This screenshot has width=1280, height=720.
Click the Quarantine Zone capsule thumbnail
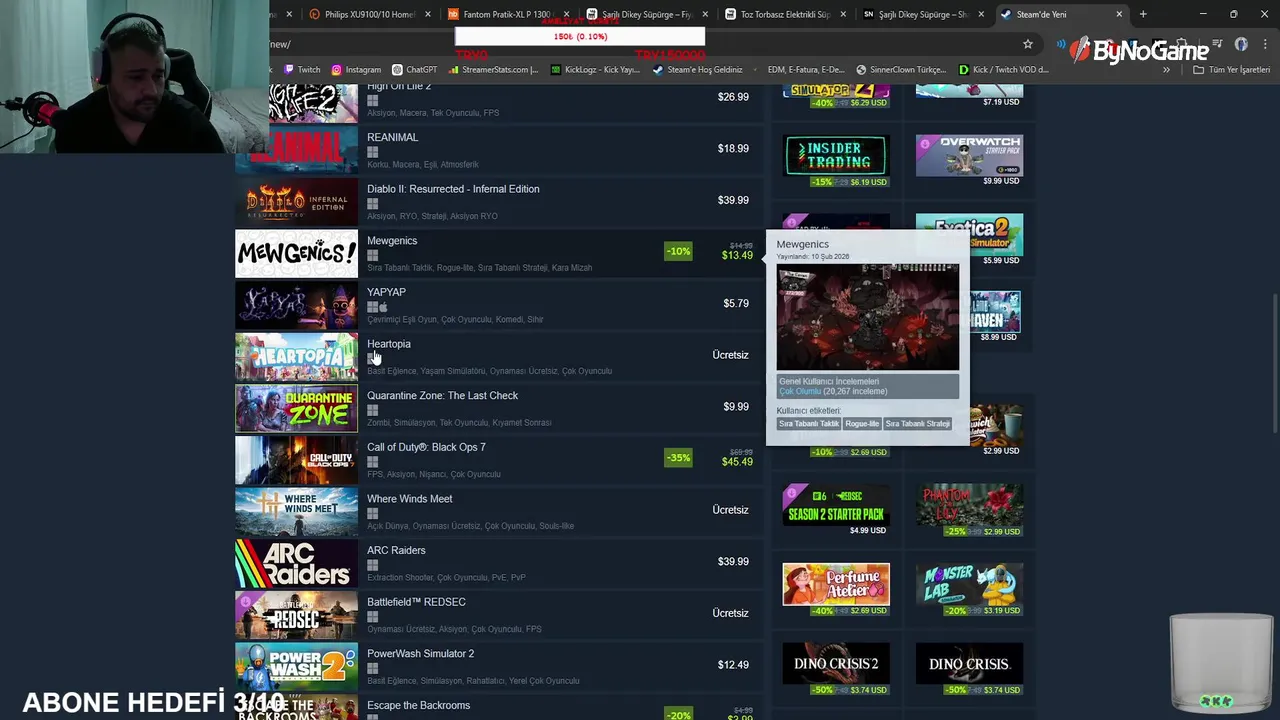coord(296,408)
